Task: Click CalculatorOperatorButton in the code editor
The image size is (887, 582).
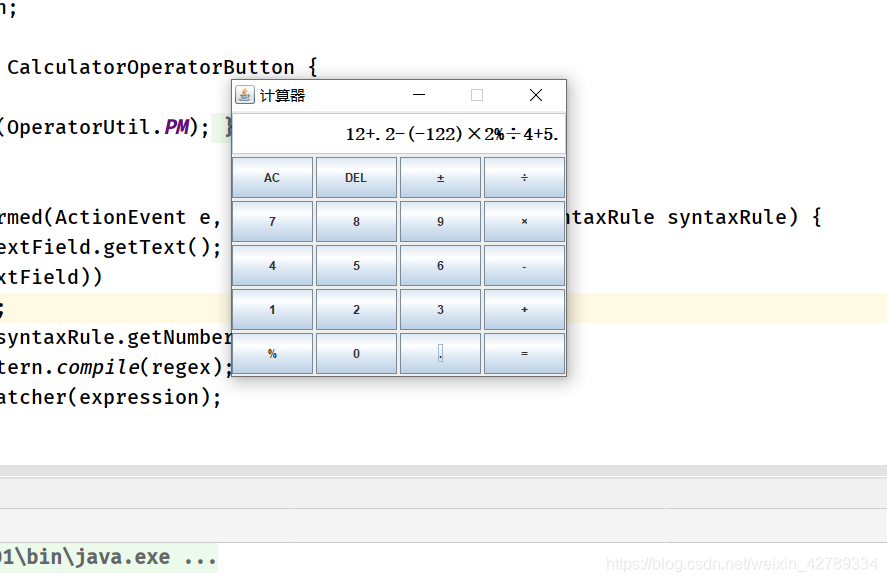Action: click(151, 67)
